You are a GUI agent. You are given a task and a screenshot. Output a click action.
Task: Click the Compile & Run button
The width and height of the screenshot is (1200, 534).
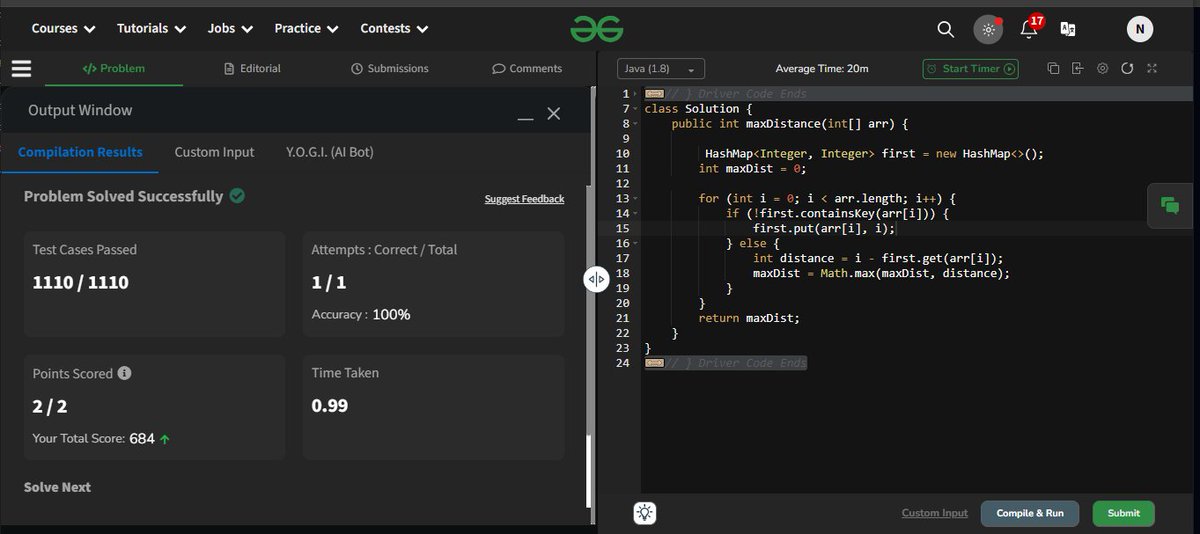coord(1030,513)
